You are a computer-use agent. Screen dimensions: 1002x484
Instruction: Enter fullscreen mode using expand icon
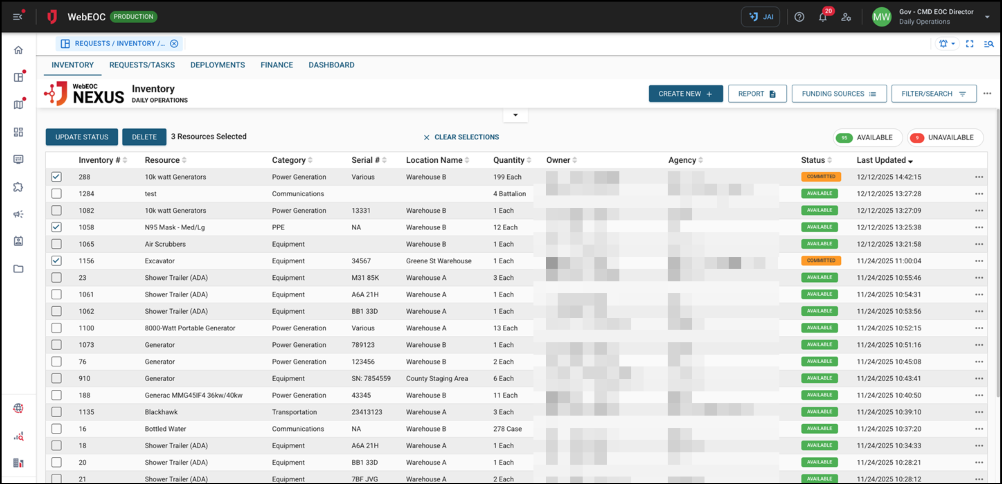coord(969,44)
